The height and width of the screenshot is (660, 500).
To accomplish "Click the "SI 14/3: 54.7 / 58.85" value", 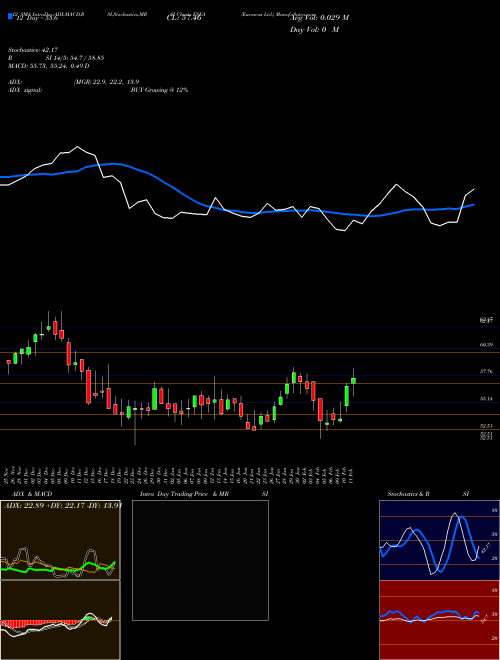I will pos(75,58).
